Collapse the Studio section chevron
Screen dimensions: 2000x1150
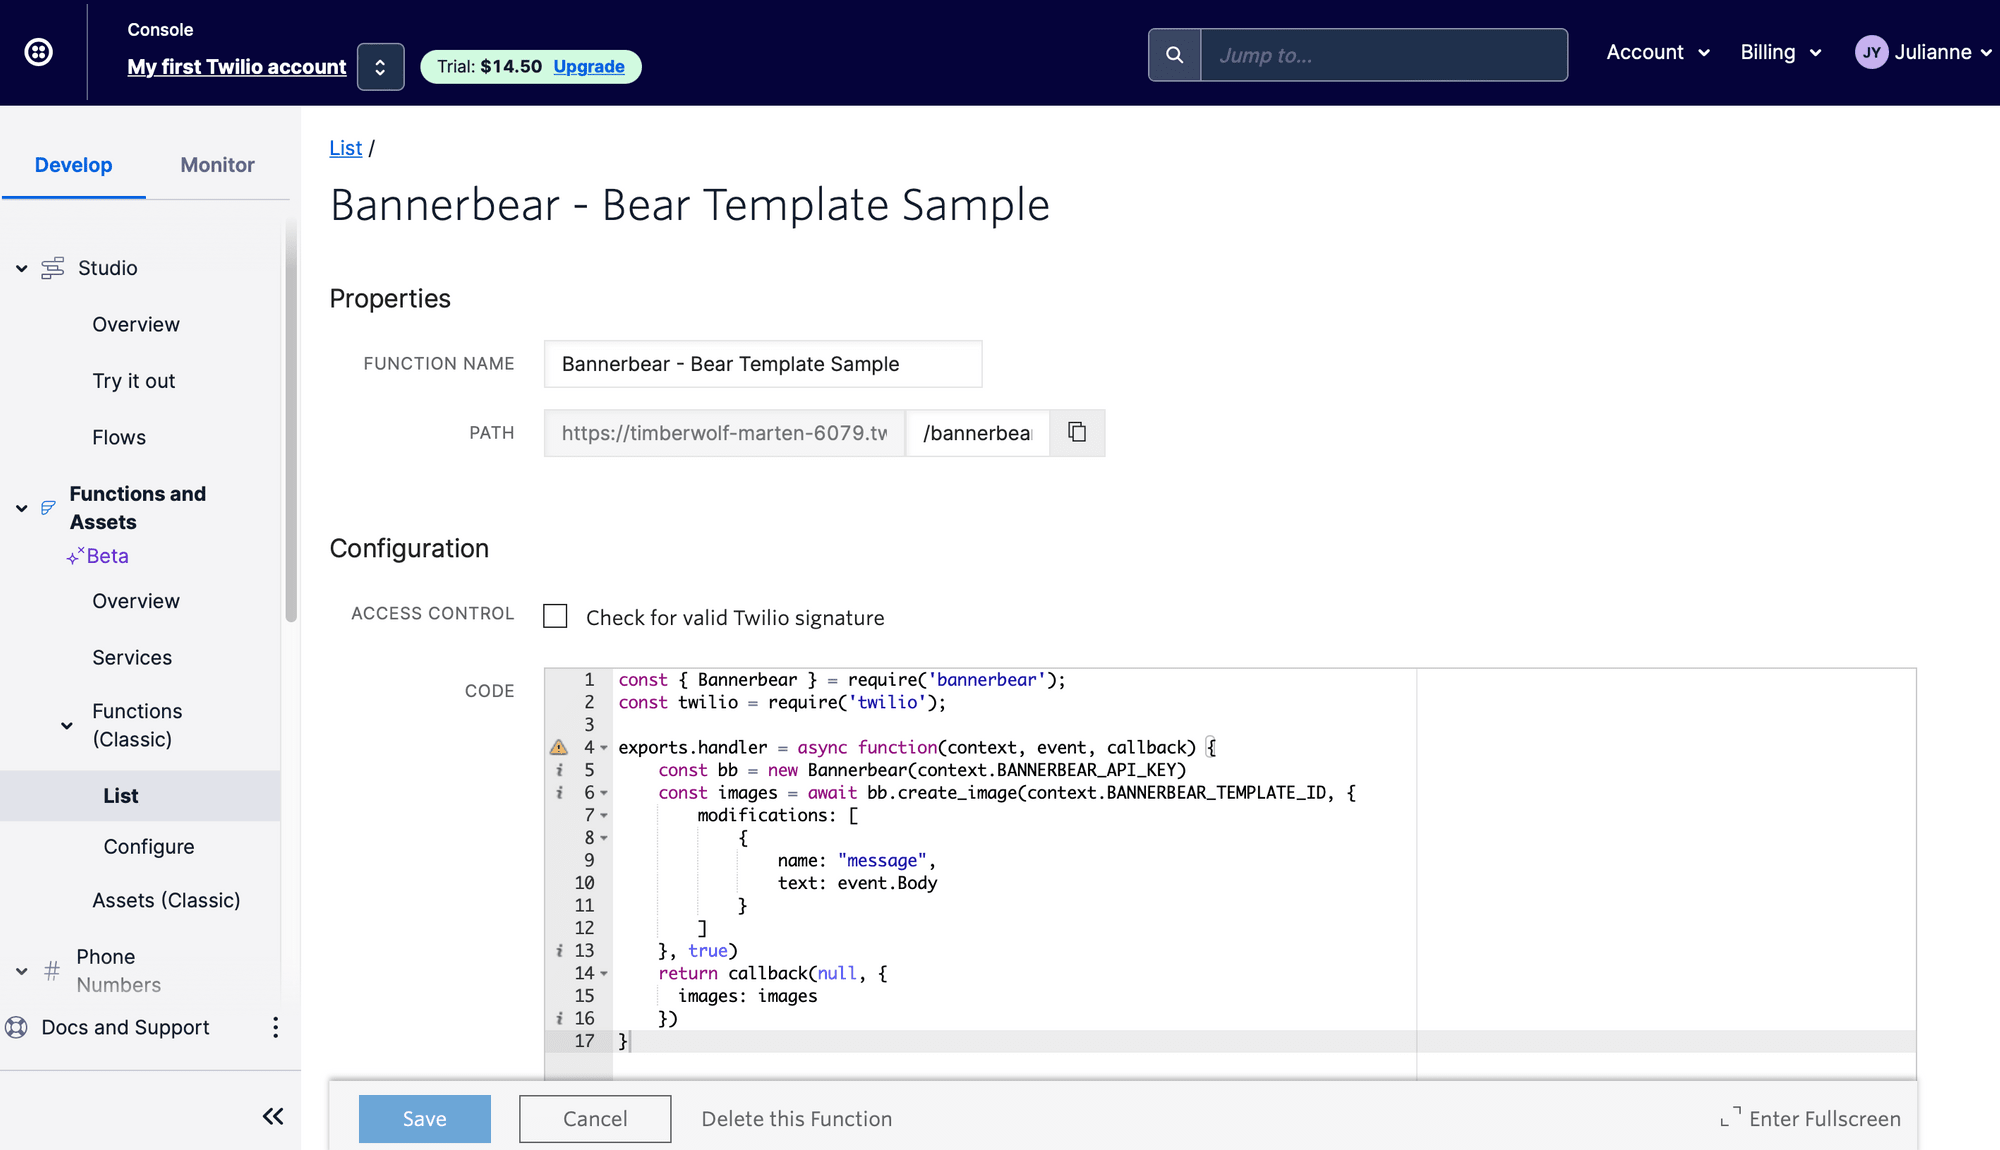click(21, 268)
